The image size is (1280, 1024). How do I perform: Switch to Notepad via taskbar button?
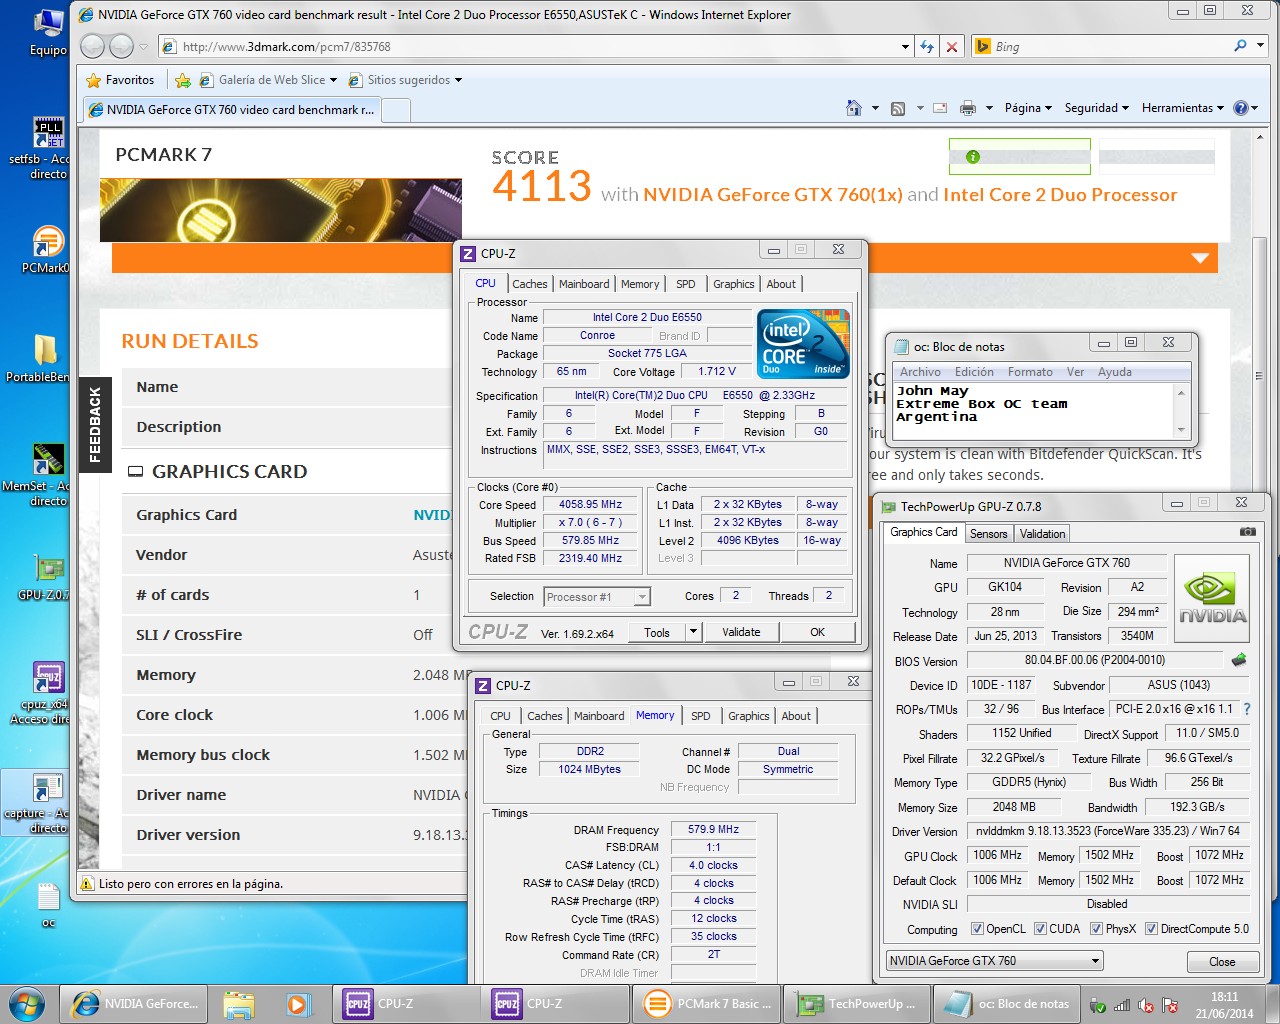pos(1009,1004)
